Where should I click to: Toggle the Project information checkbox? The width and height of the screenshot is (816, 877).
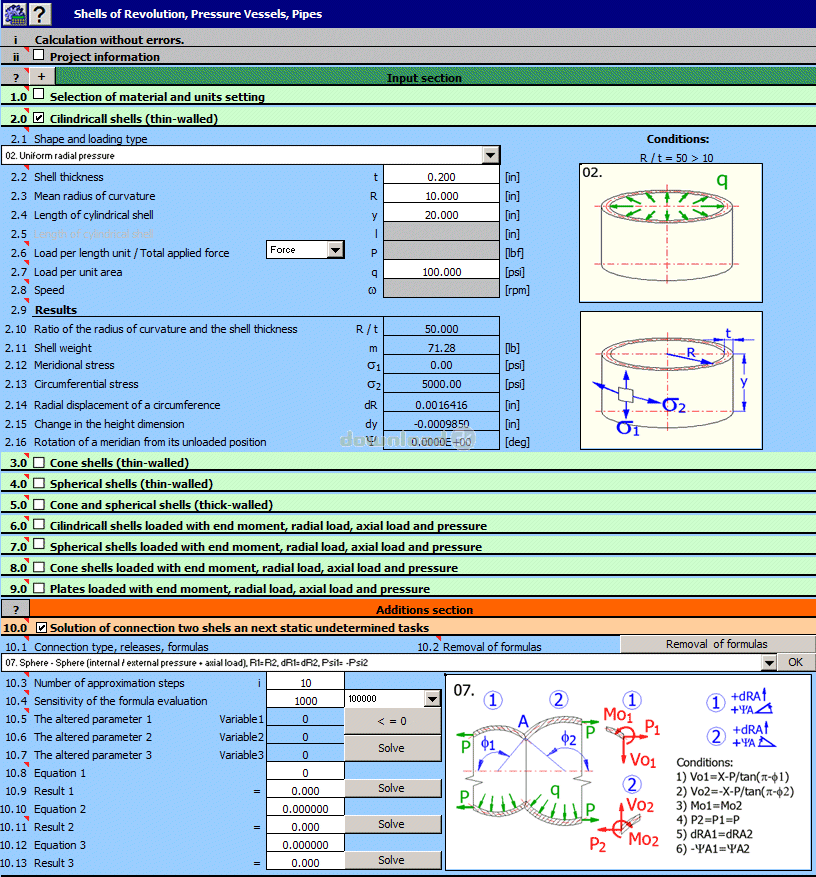39,55
